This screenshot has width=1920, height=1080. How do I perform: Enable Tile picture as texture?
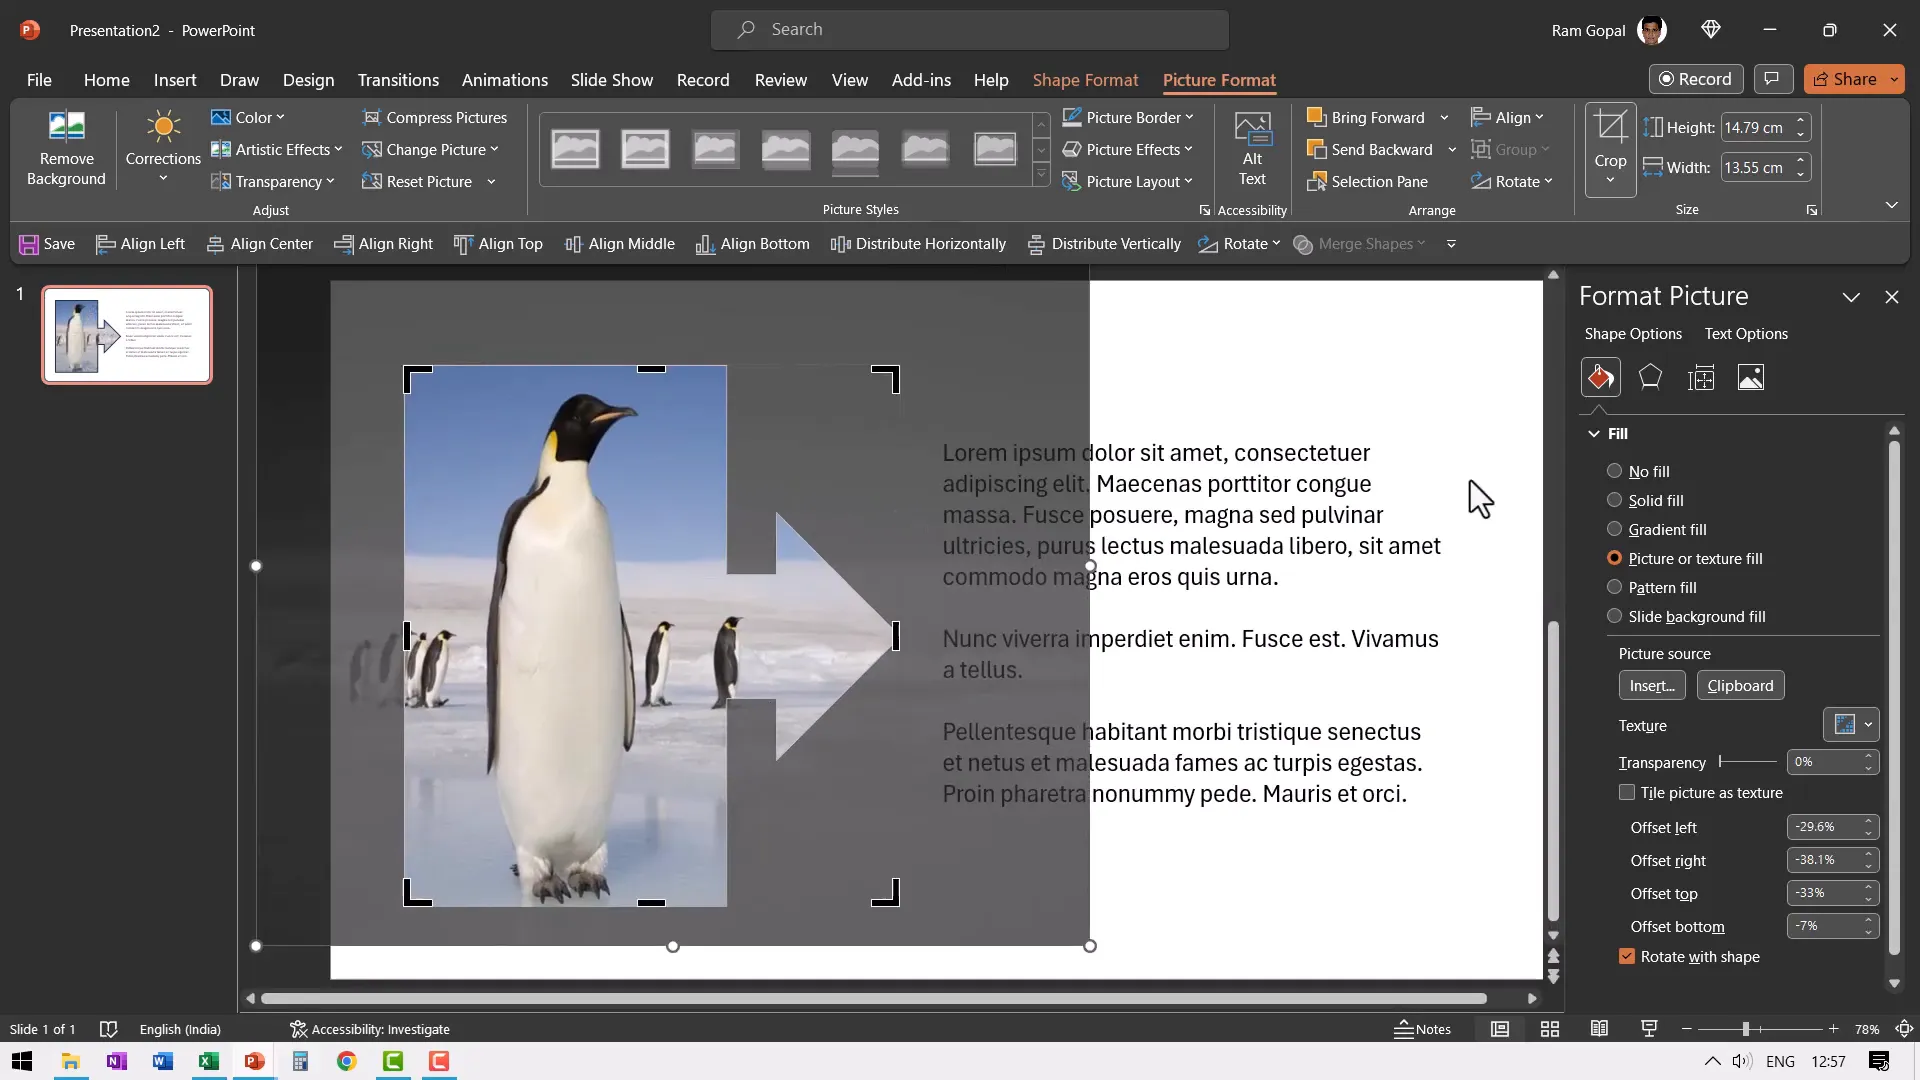click(x=1700, y=792)
